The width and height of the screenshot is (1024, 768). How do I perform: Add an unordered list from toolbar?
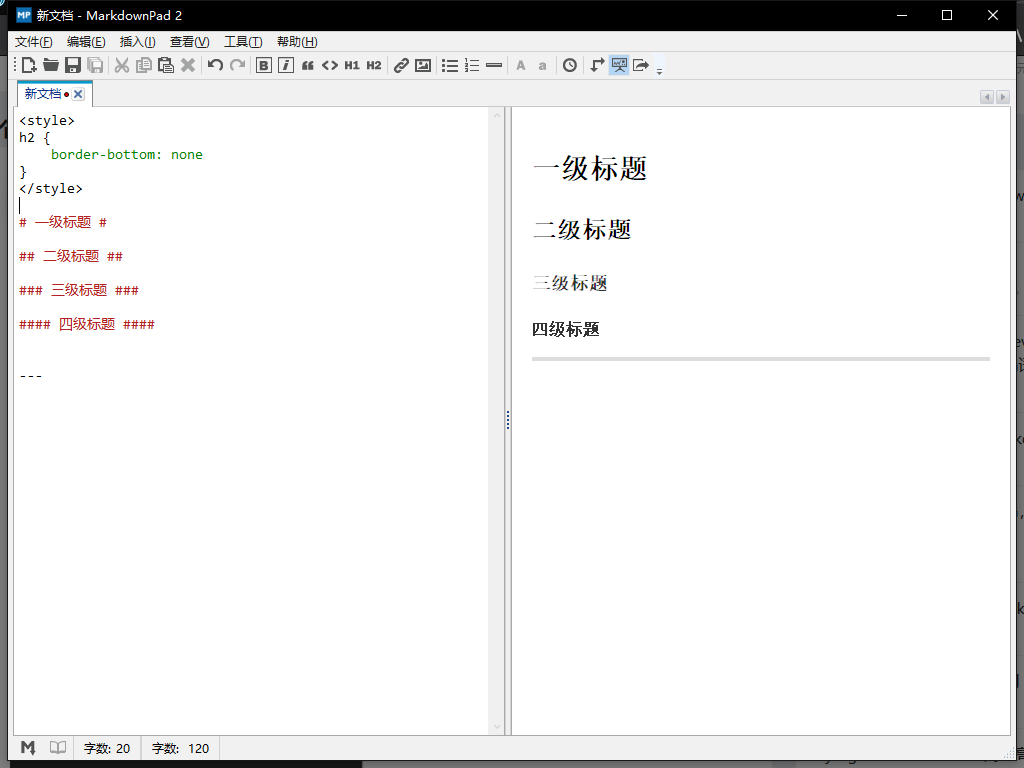click(x=450, y=66)
